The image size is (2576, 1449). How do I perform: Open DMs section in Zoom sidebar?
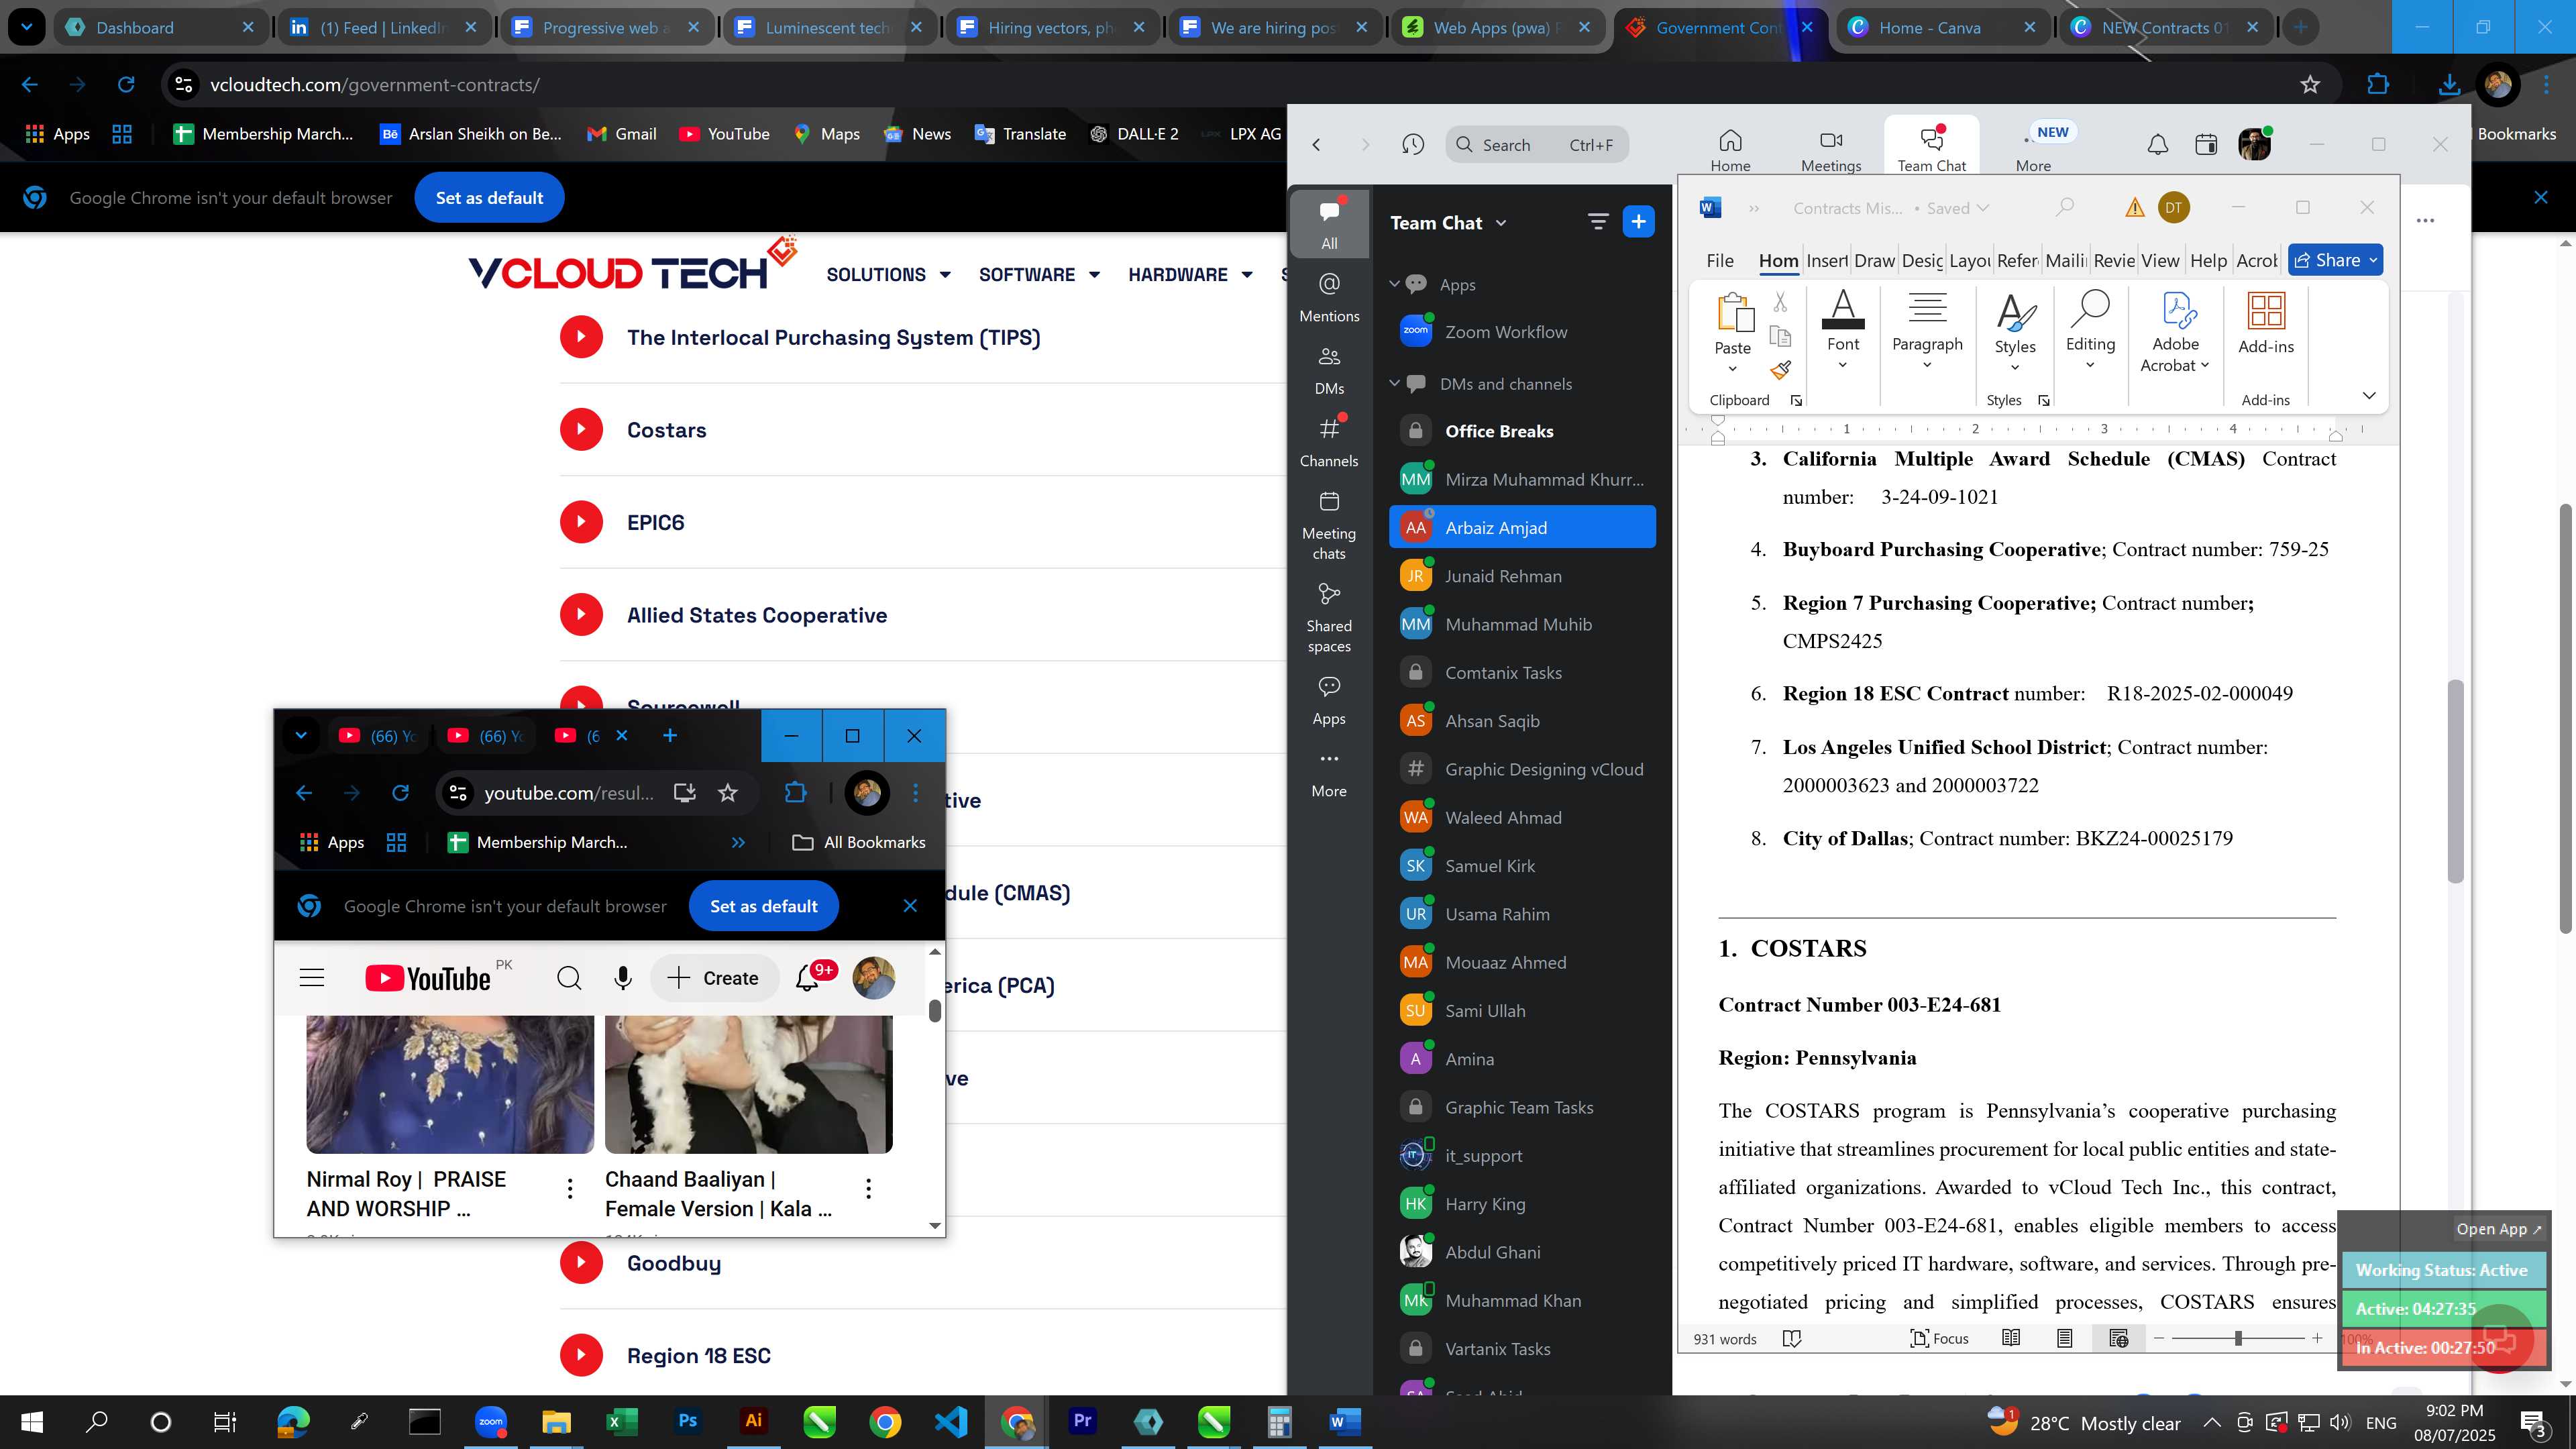[1329, 370]
